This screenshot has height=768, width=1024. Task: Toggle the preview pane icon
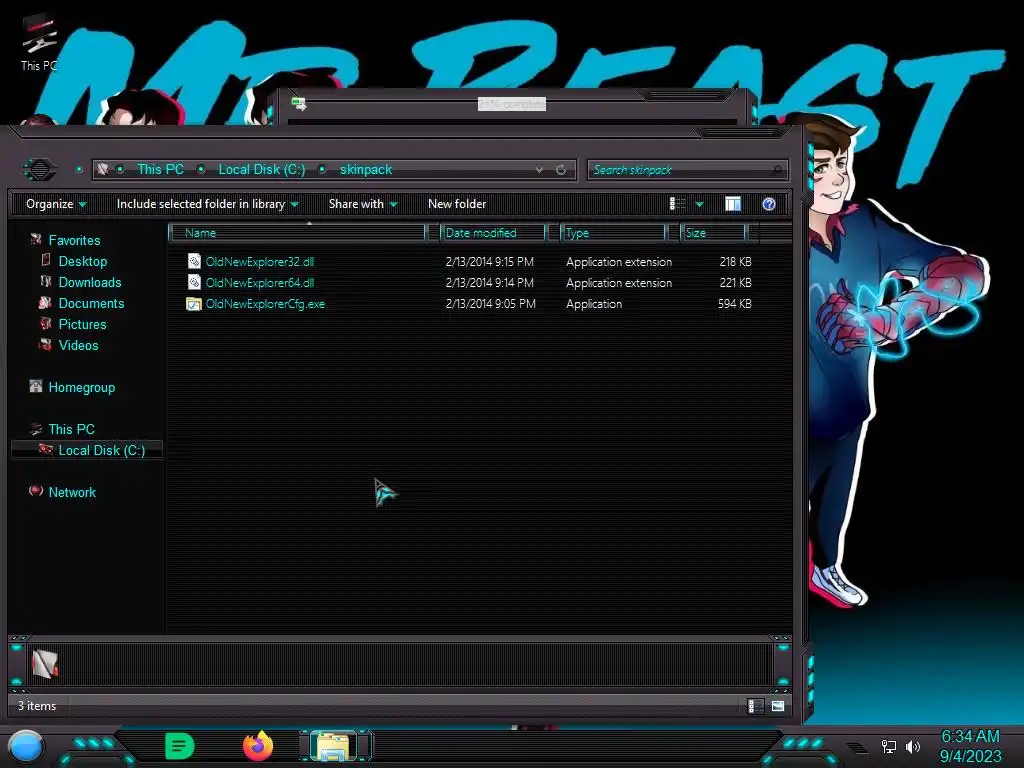pos(733,204)
